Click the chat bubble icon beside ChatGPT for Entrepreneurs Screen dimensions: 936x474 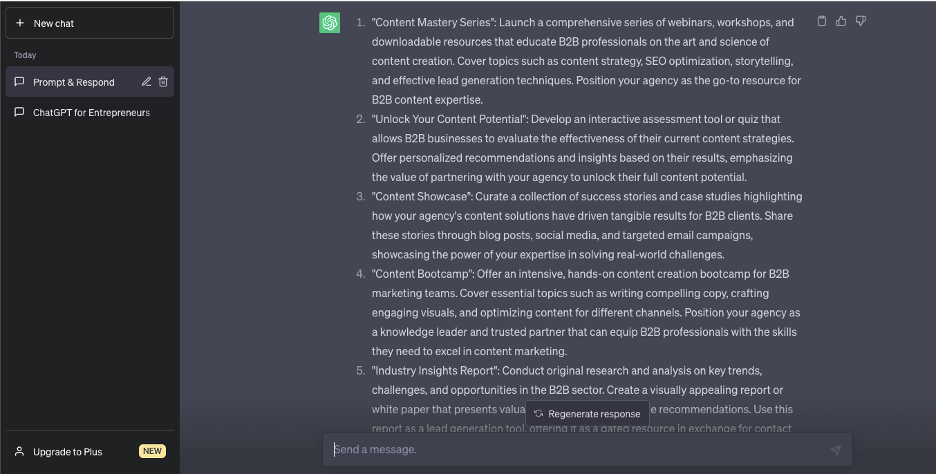[19, 112]
